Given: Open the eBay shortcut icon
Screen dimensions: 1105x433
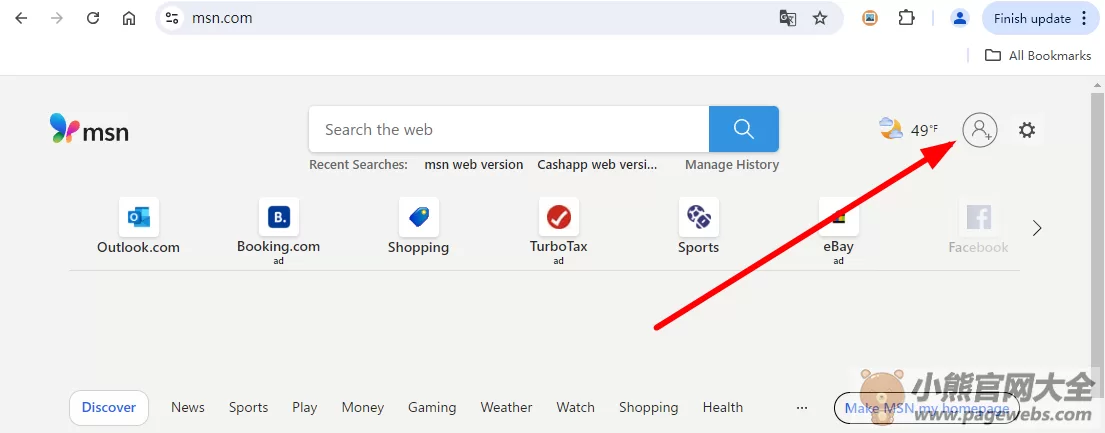Looking at the screenshot, I should 839,217.
